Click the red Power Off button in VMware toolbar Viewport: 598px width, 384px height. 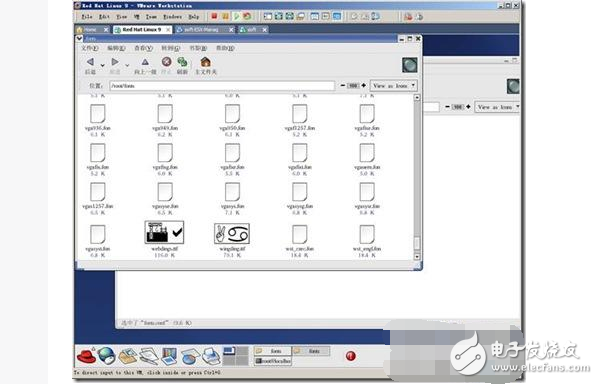[214, 16]
